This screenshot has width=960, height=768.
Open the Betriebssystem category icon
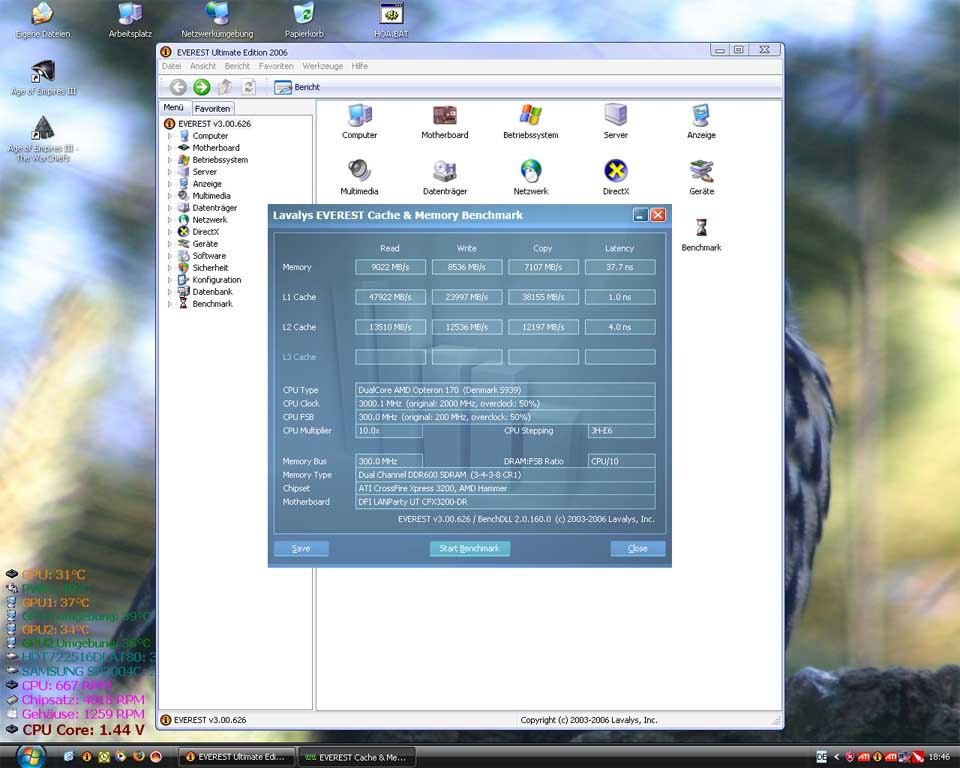(530, 121)
